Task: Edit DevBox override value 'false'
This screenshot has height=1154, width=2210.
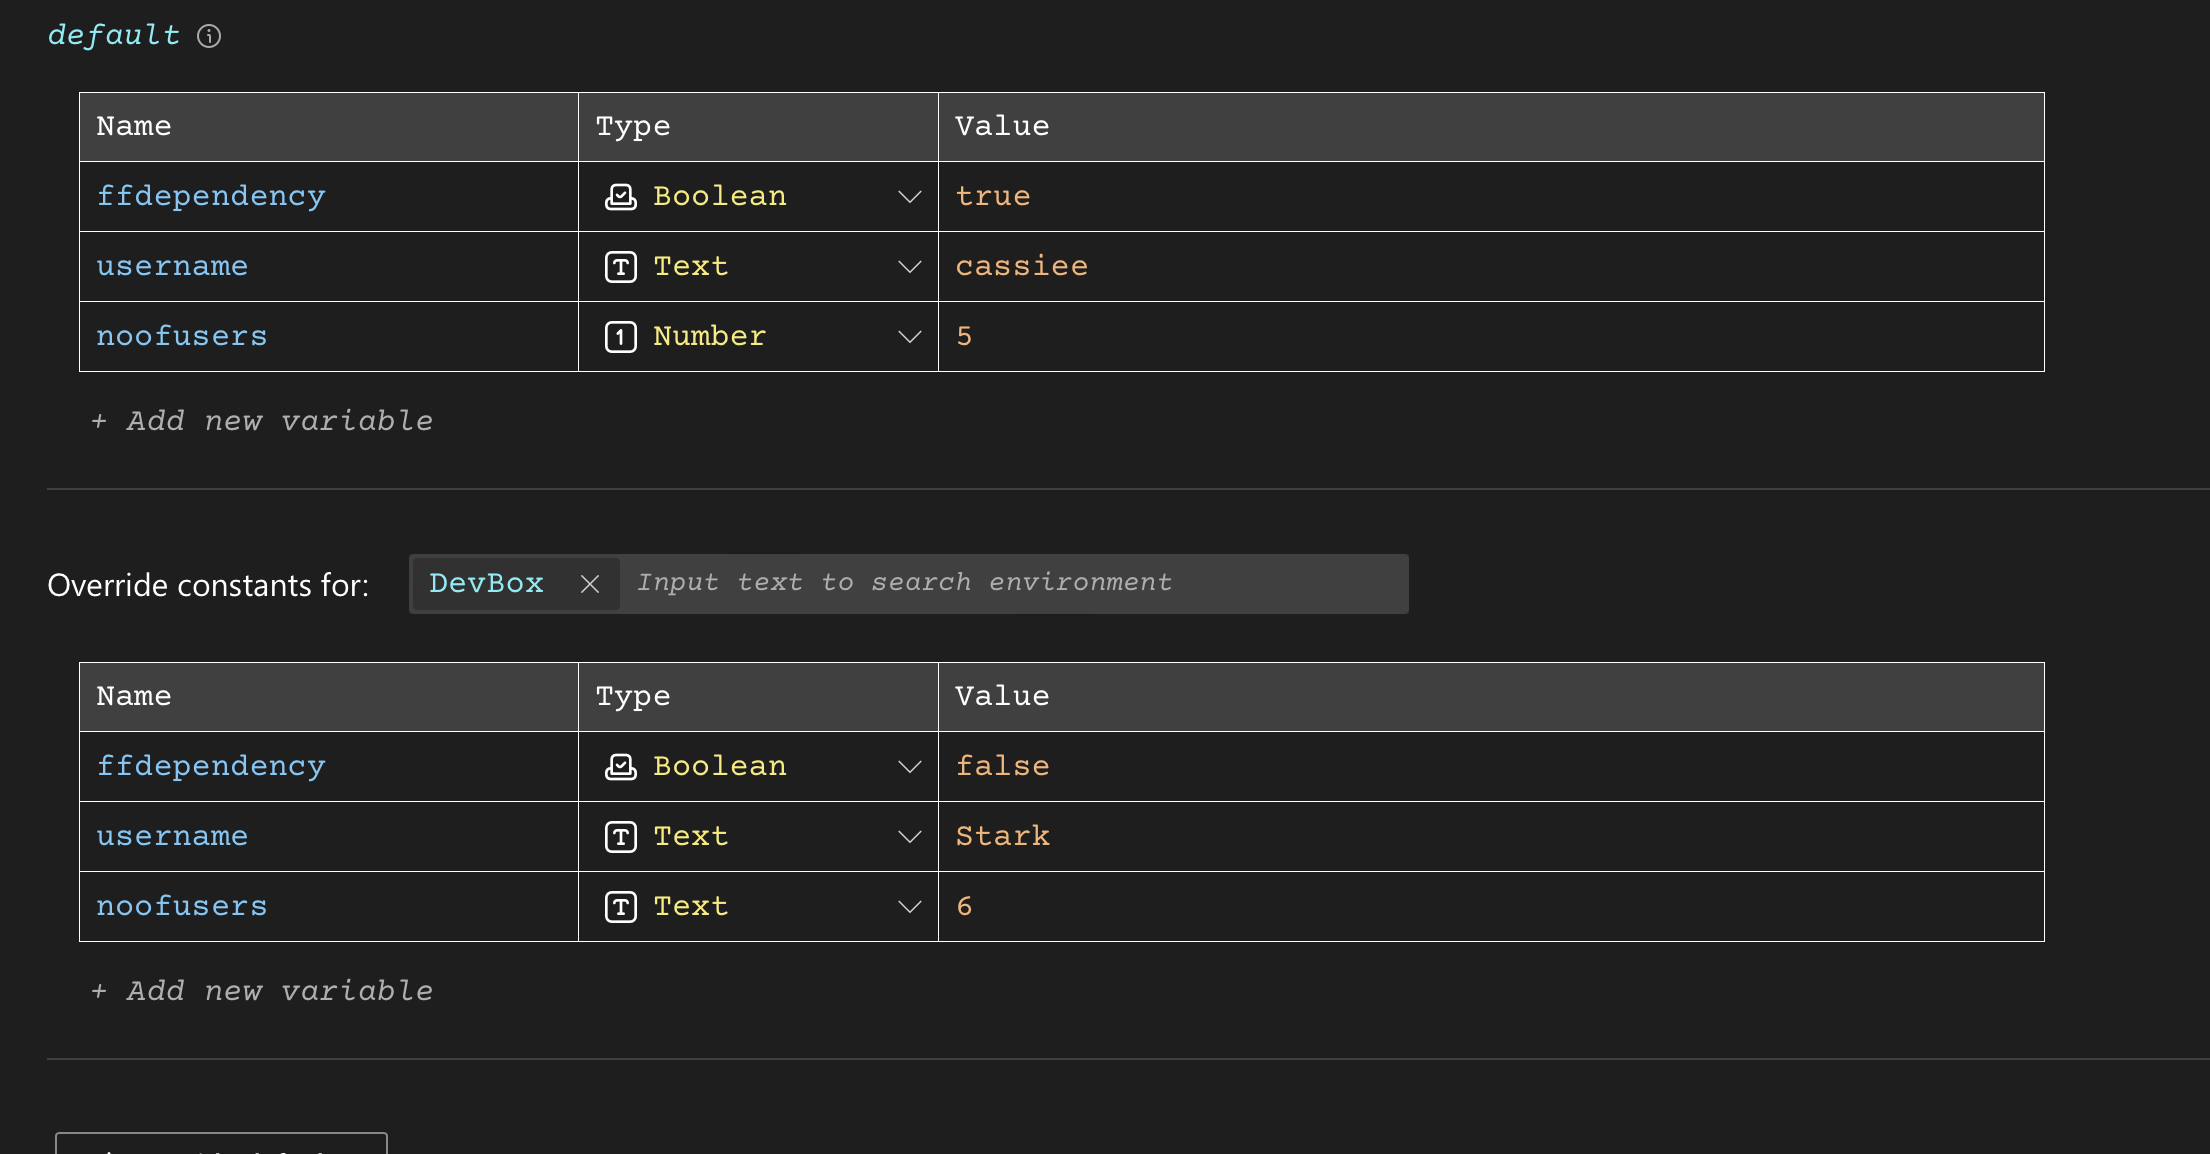Action: (x=1002, y=767)
